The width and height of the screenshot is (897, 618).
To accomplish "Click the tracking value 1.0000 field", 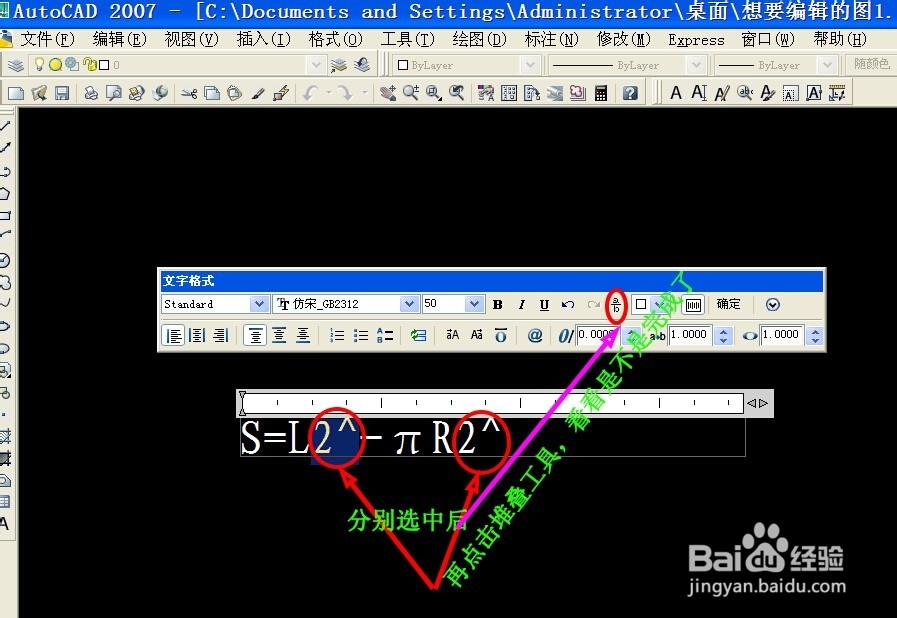I will (x=690, y=335).
